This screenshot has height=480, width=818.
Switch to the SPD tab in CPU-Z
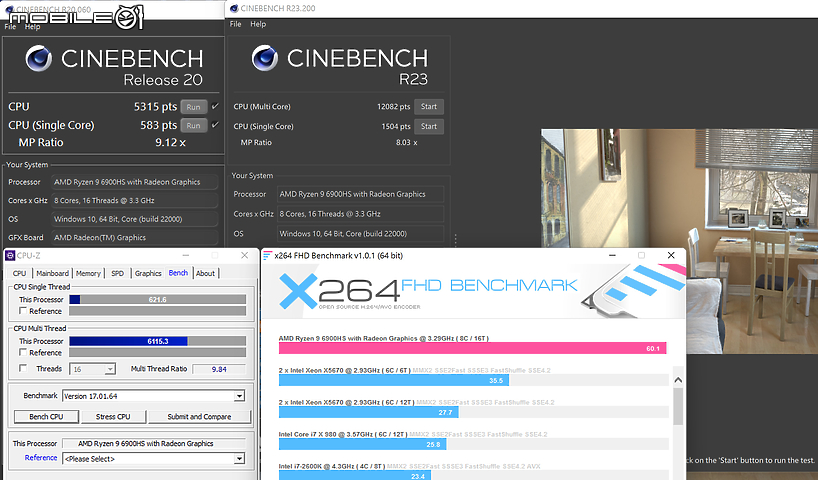pos(117,273)
